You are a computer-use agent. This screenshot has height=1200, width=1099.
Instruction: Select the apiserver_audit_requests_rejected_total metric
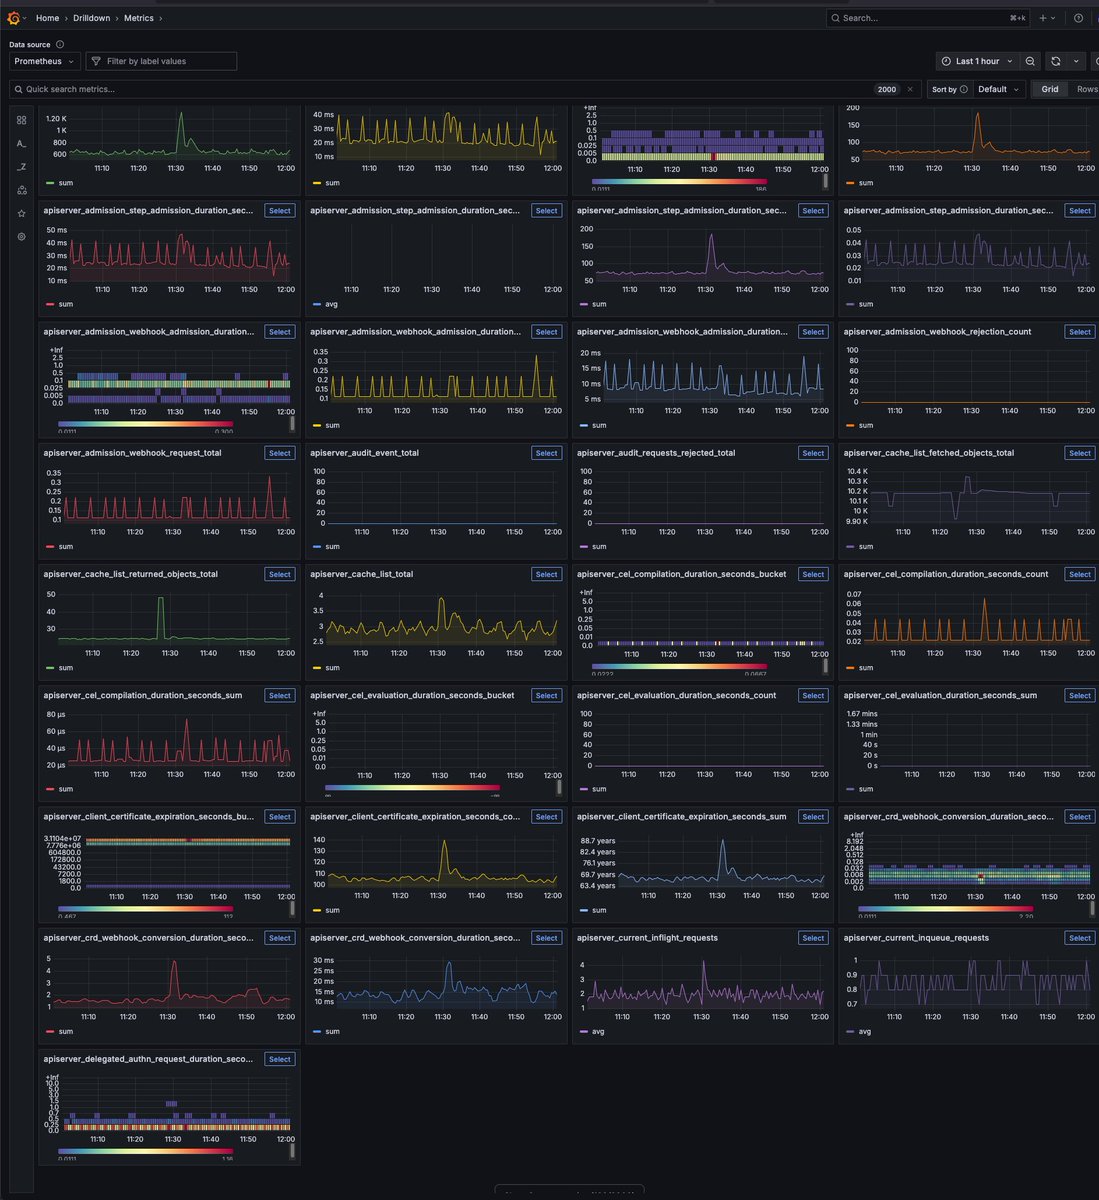pyautogui.click(x=813, y=453)
